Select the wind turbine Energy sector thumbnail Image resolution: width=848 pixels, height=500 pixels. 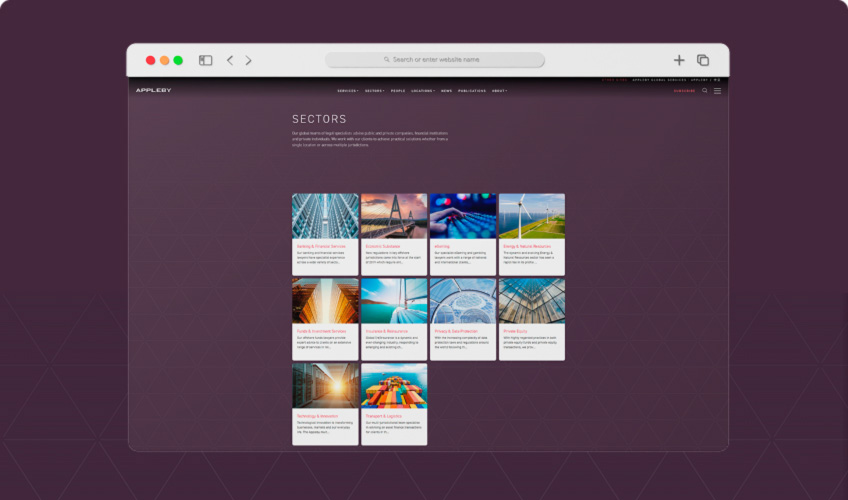pyautogui.click(x=531, y=216)
